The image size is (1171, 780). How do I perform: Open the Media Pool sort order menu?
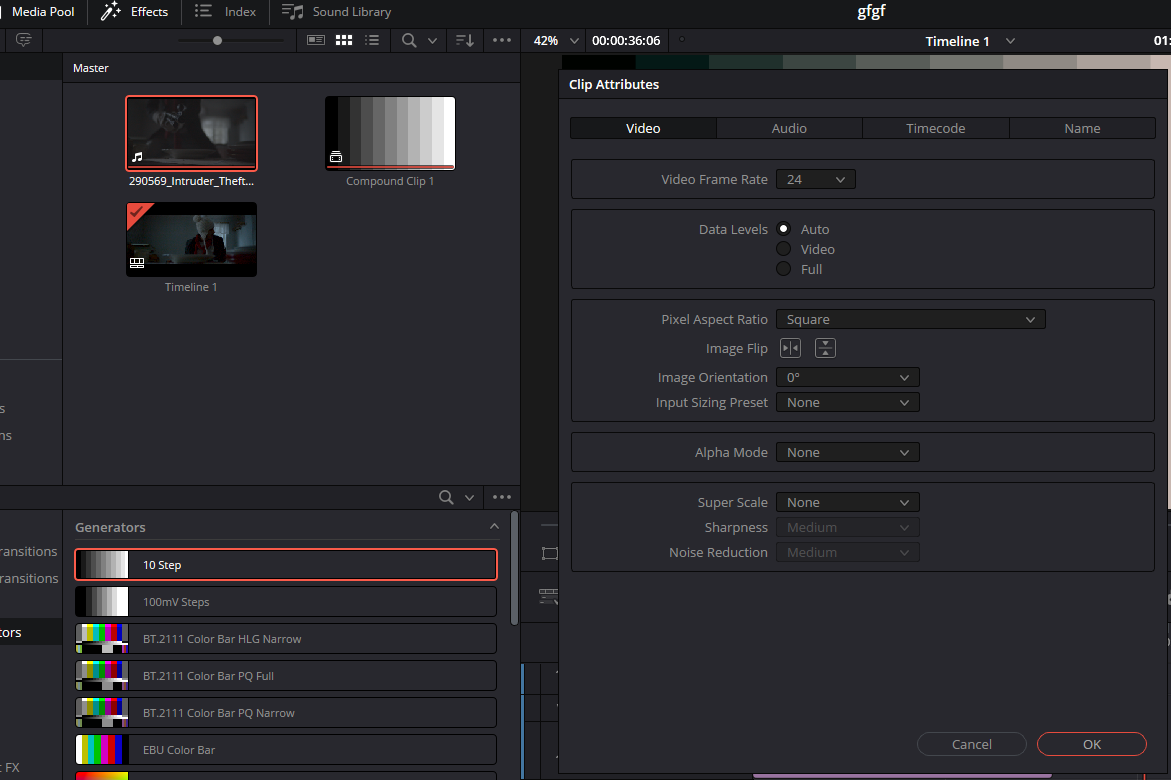[464, 40]
